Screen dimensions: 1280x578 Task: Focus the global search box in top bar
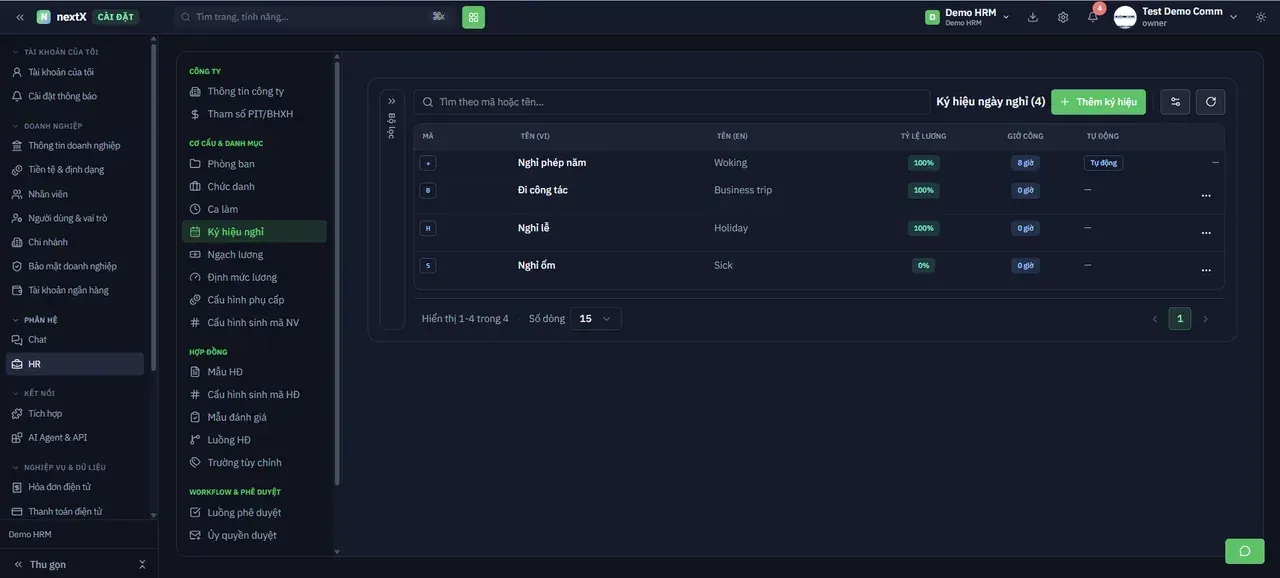[x=314, y=17]
